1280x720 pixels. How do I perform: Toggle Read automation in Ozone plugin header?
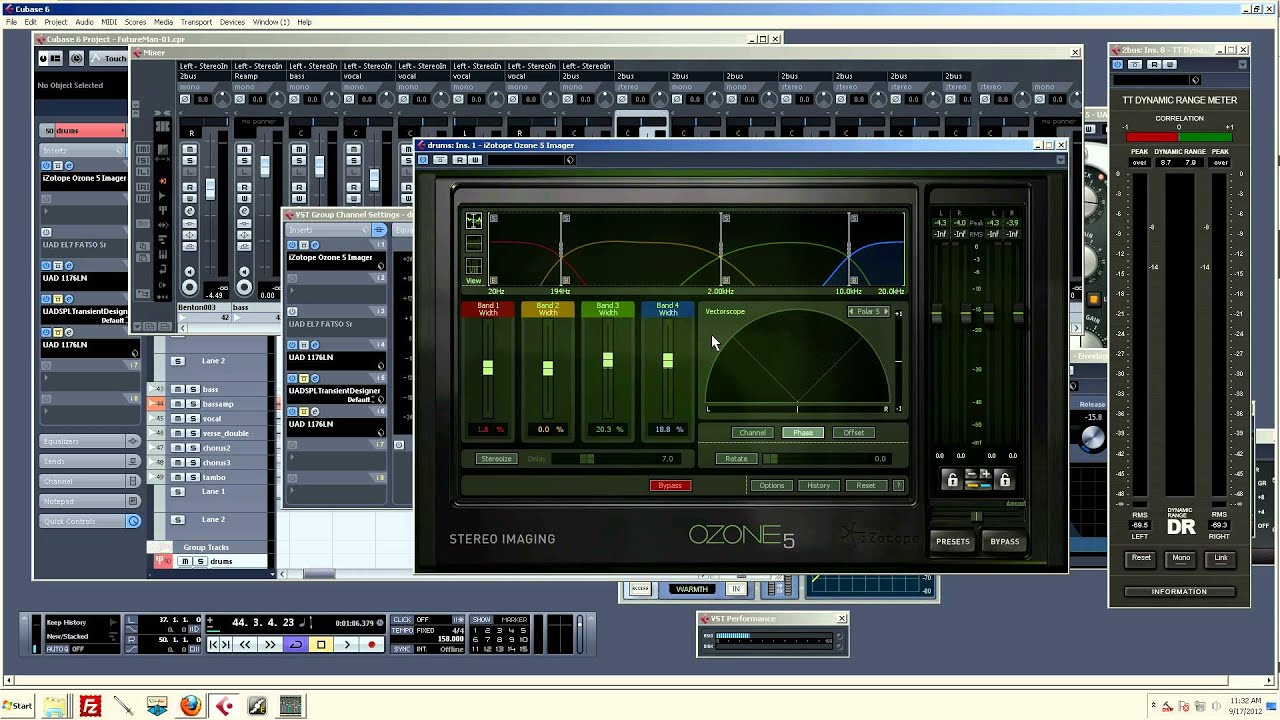(459, 160)
